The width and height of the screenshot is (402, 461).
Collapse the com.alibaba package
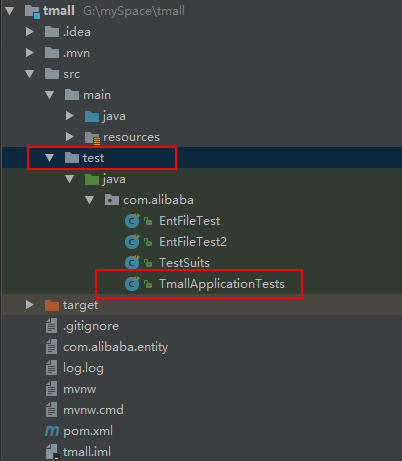90,200
